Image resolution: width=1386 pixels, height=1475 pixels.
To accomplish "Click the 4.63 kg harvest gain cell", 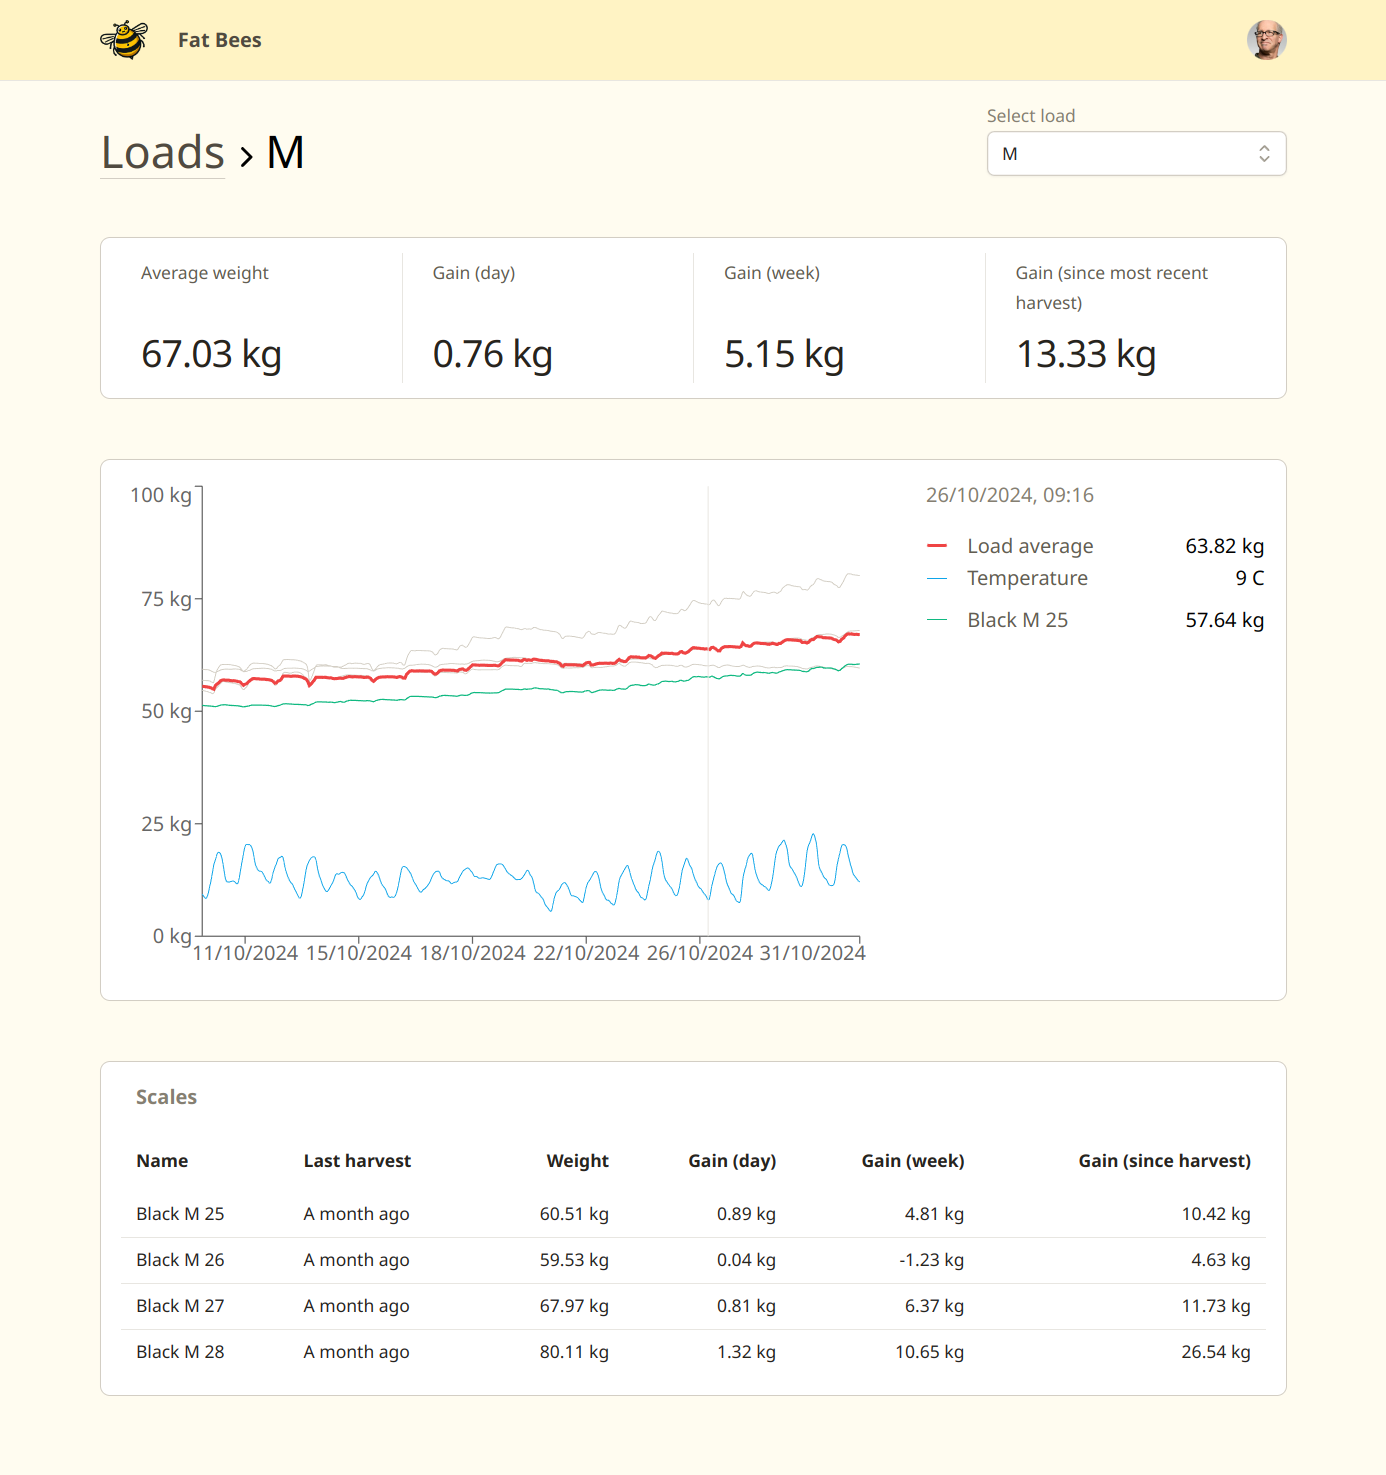I will coord(1221,1260).
